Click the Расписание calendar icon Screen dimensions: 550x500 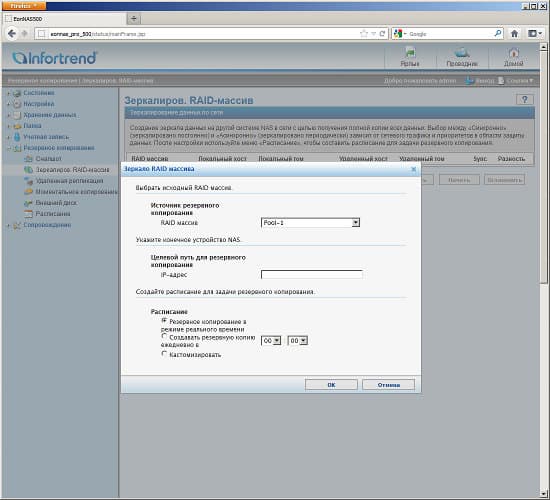click(x=29, y=214)
